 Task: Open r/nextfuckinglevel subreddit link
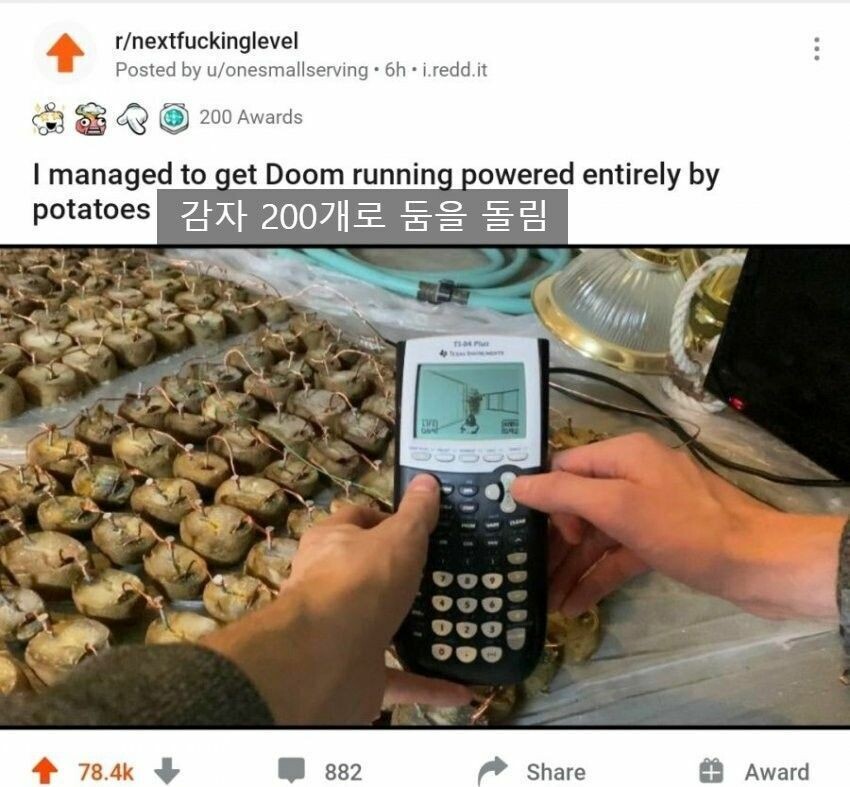click(207, 41)
